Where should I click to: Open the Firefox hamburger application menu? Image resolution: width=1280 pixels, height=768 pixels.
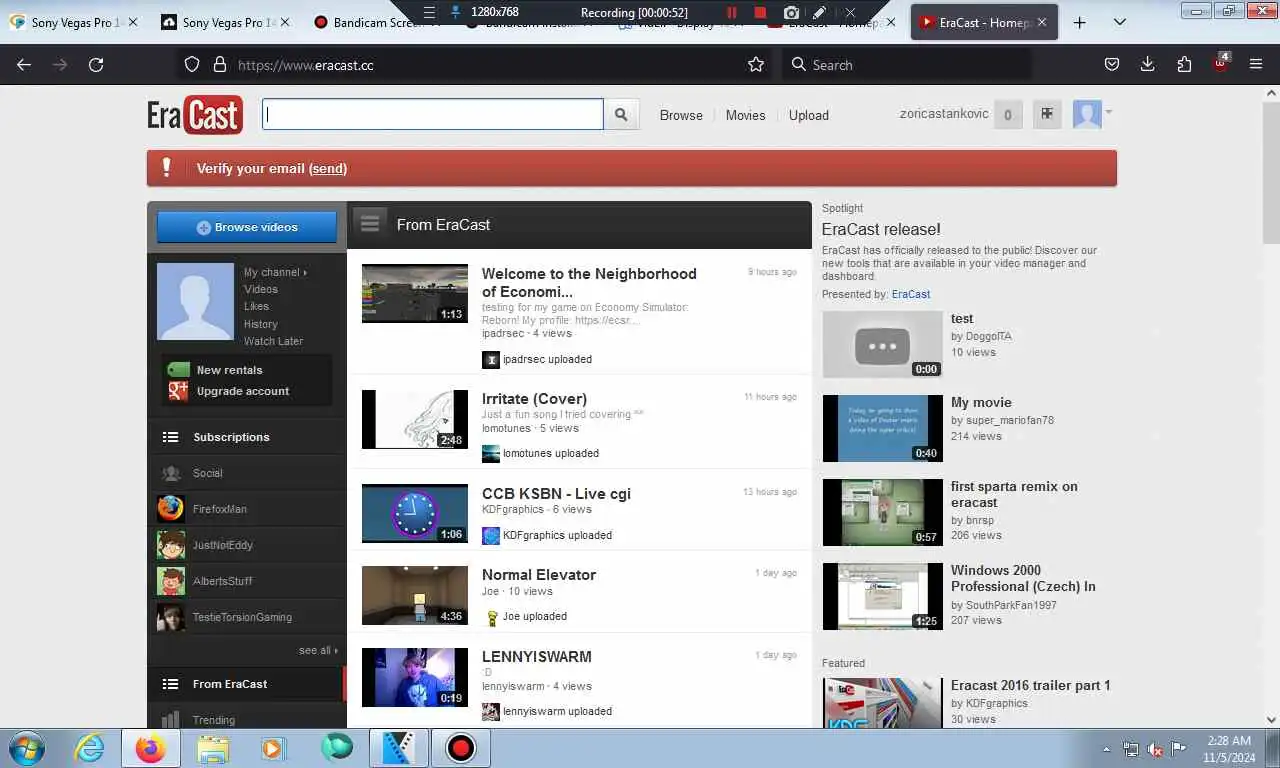(1256, 65)
